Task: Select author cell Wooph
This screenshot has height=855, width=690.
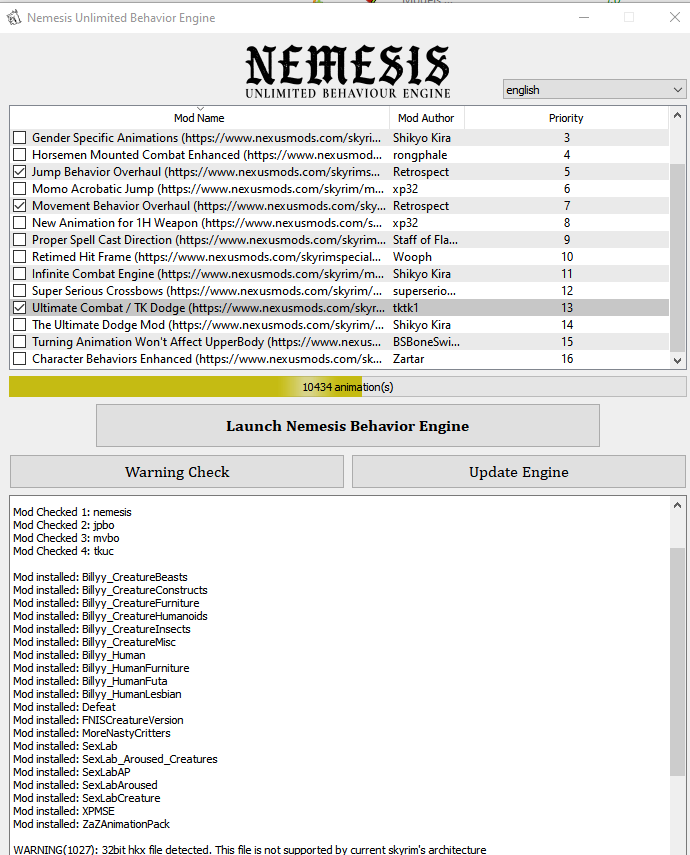Action: coord(412,257)
